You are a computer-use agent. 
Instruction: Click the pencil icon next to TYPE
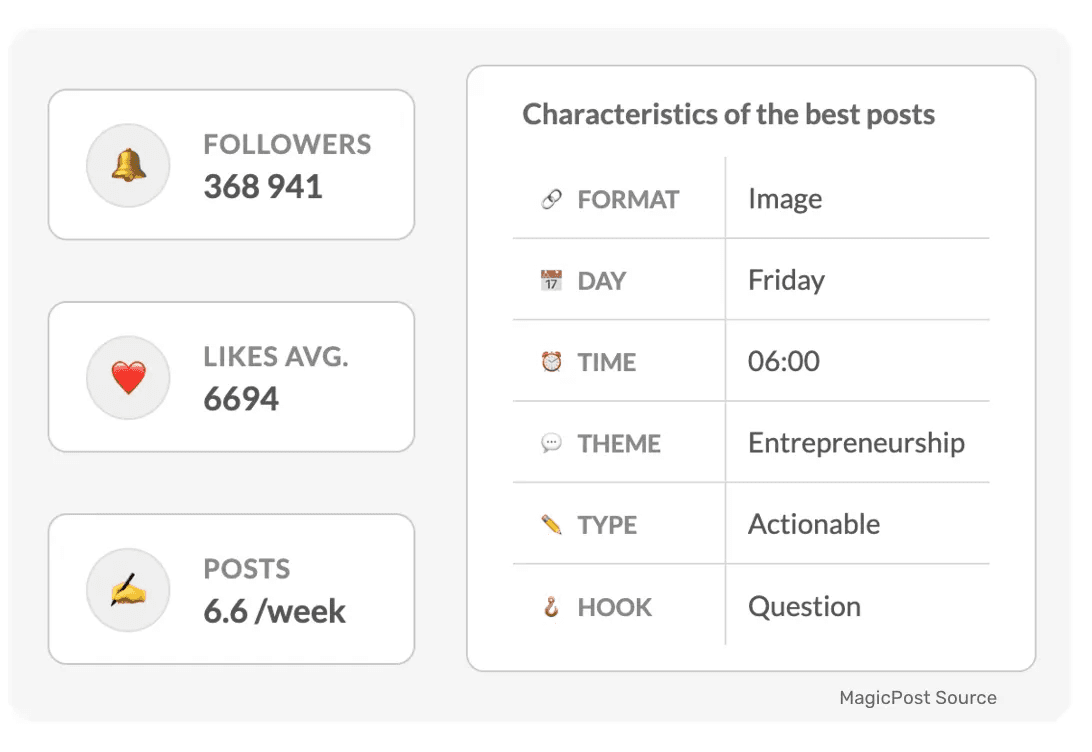(552, 524)
